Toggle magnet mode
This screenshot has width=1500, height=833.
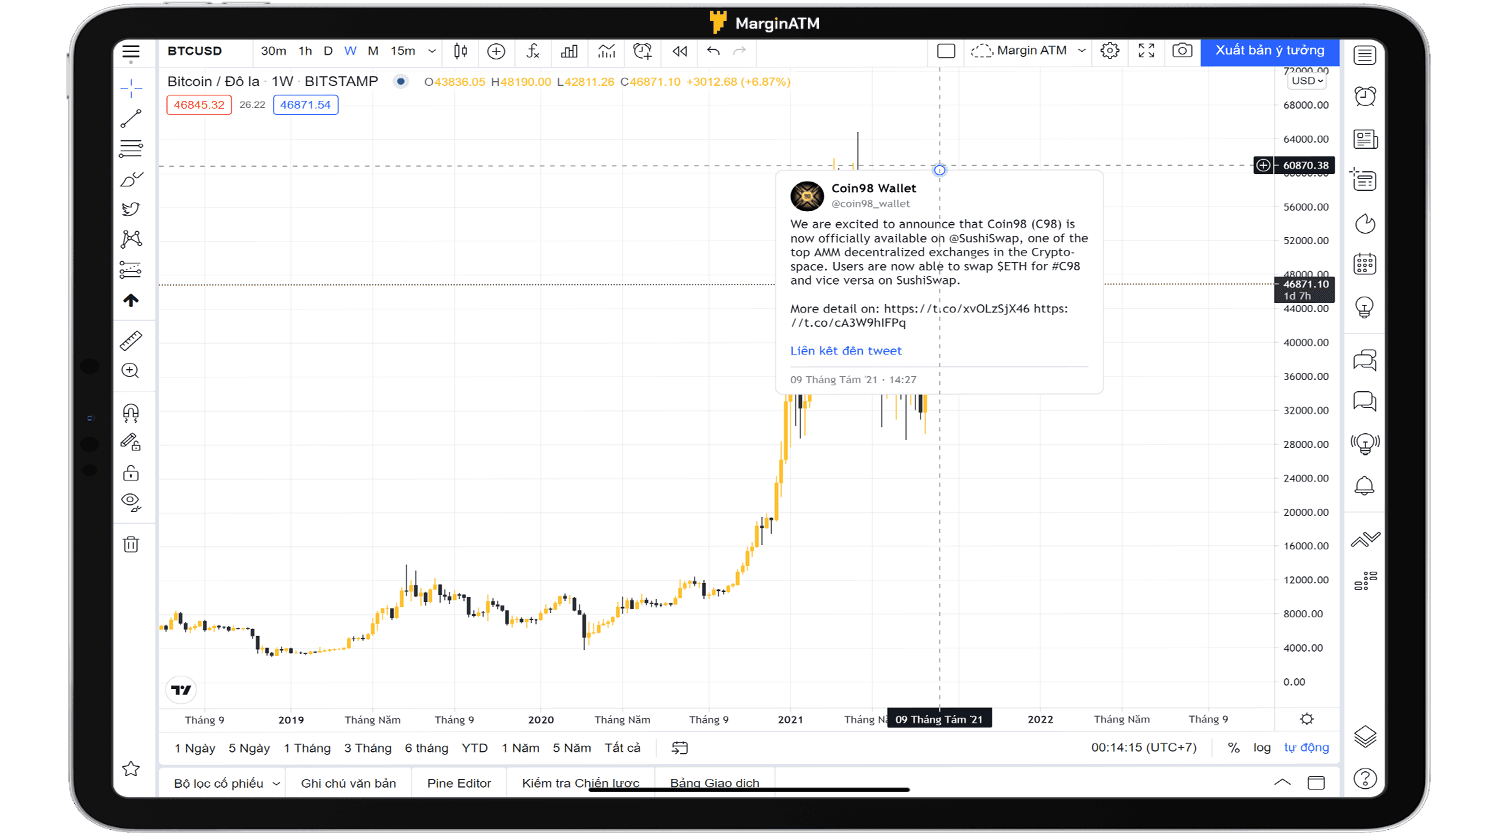131,412
